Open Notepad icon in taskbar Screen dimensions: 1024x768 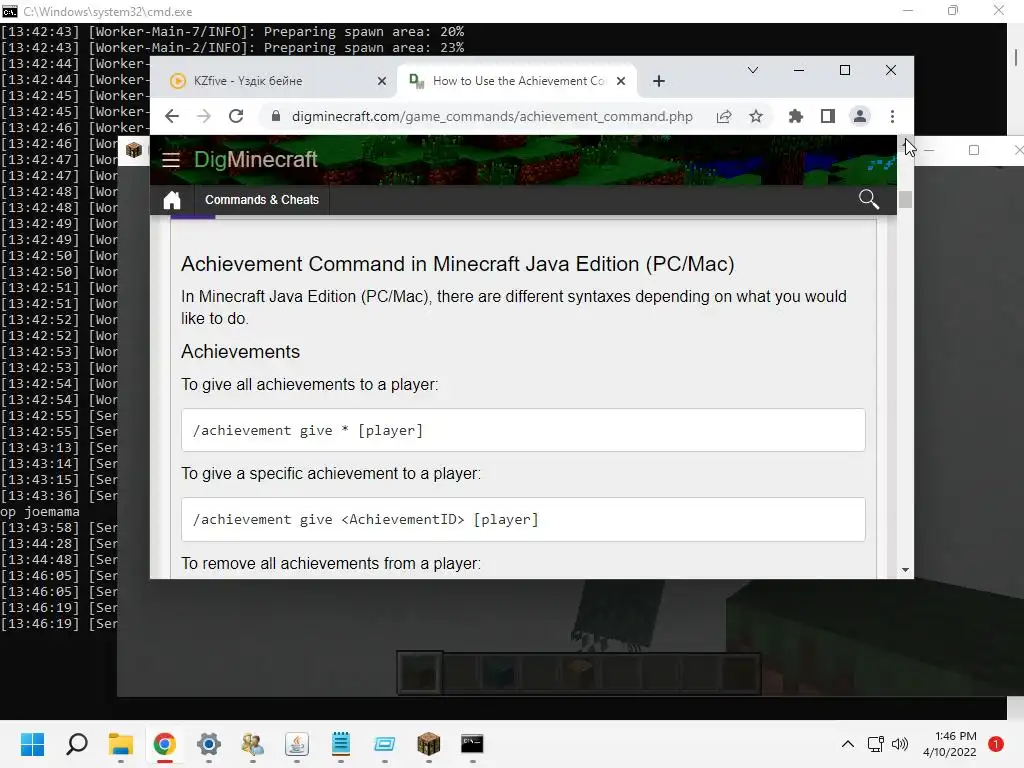(x=341, y=744)
